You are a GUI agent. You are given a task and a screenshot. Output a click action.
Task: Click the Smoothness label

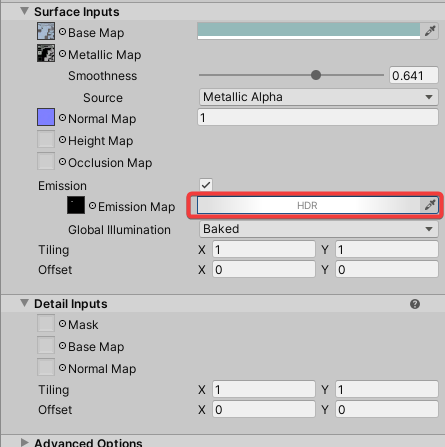[102, 76]
